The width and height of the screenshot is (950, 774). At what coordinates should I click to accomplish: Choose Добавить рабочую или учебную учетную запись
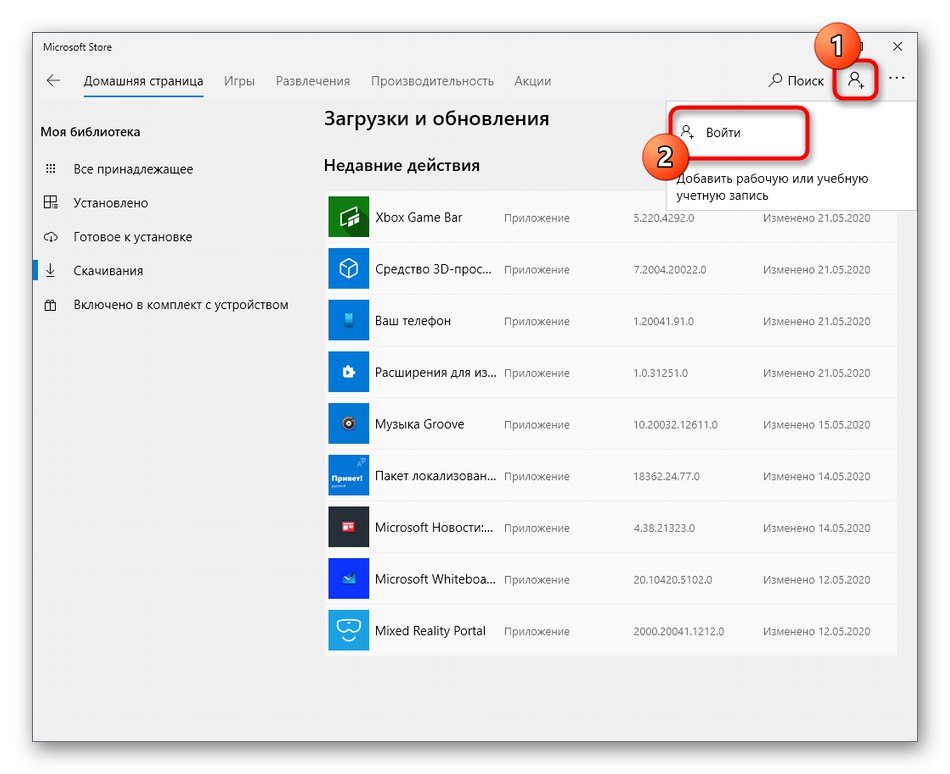[772, 187]
